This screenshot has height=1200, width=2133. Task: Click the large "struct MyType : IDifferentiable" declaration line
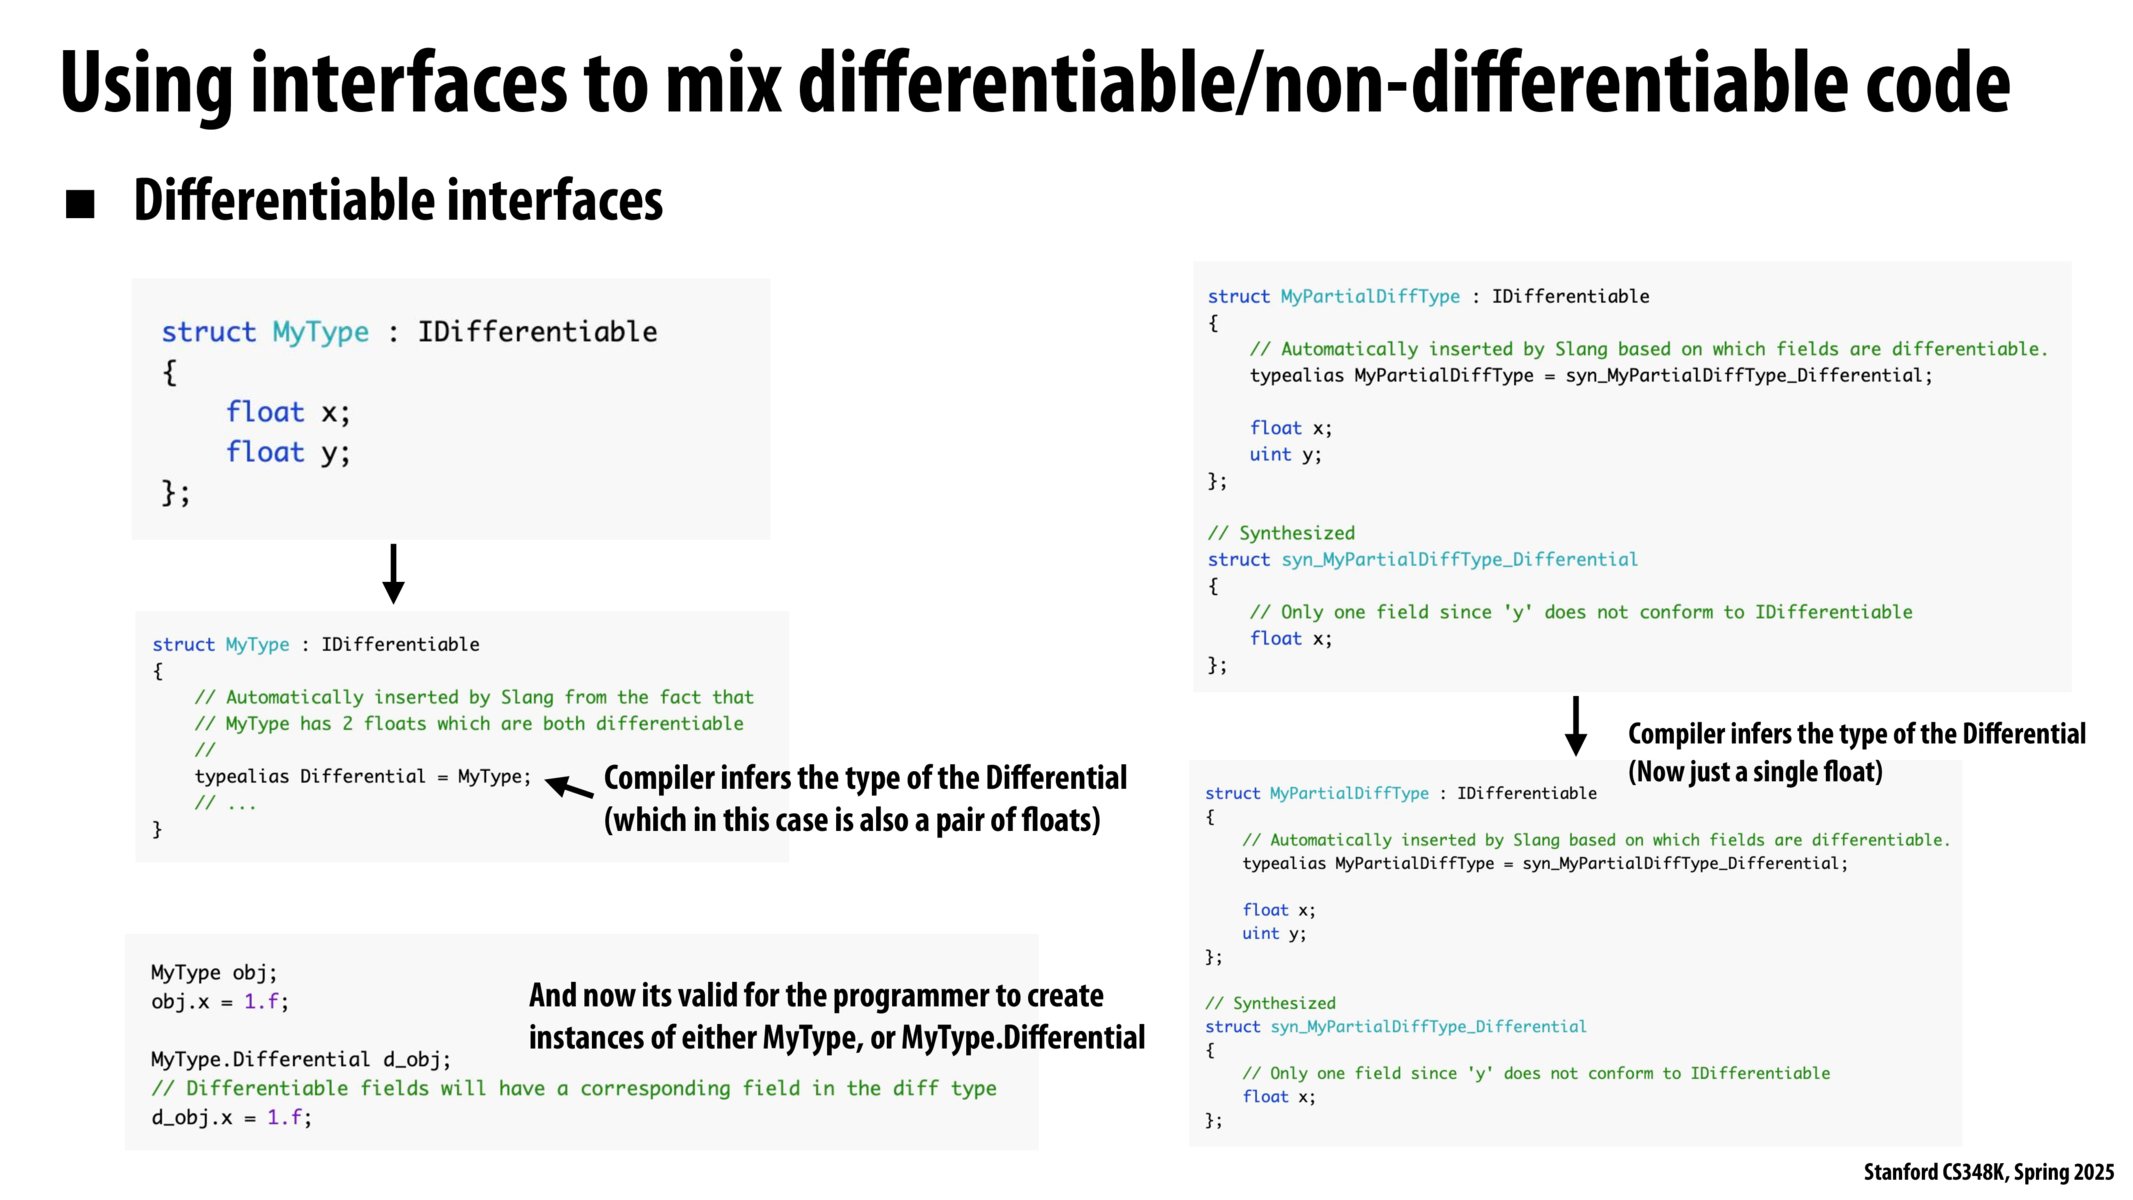point(409,332)
